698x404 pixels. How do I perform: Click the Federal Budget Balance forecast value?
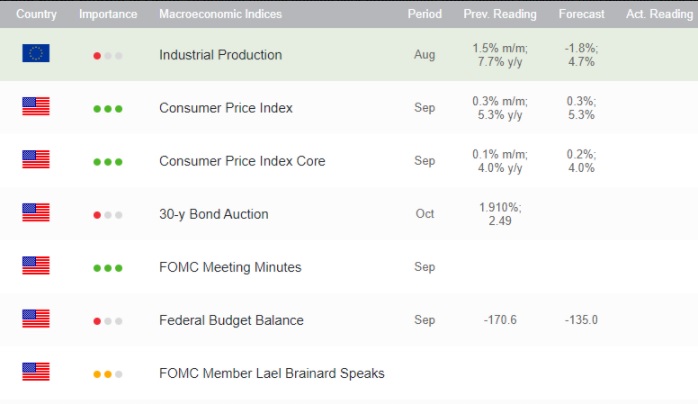tap(581, 320)
